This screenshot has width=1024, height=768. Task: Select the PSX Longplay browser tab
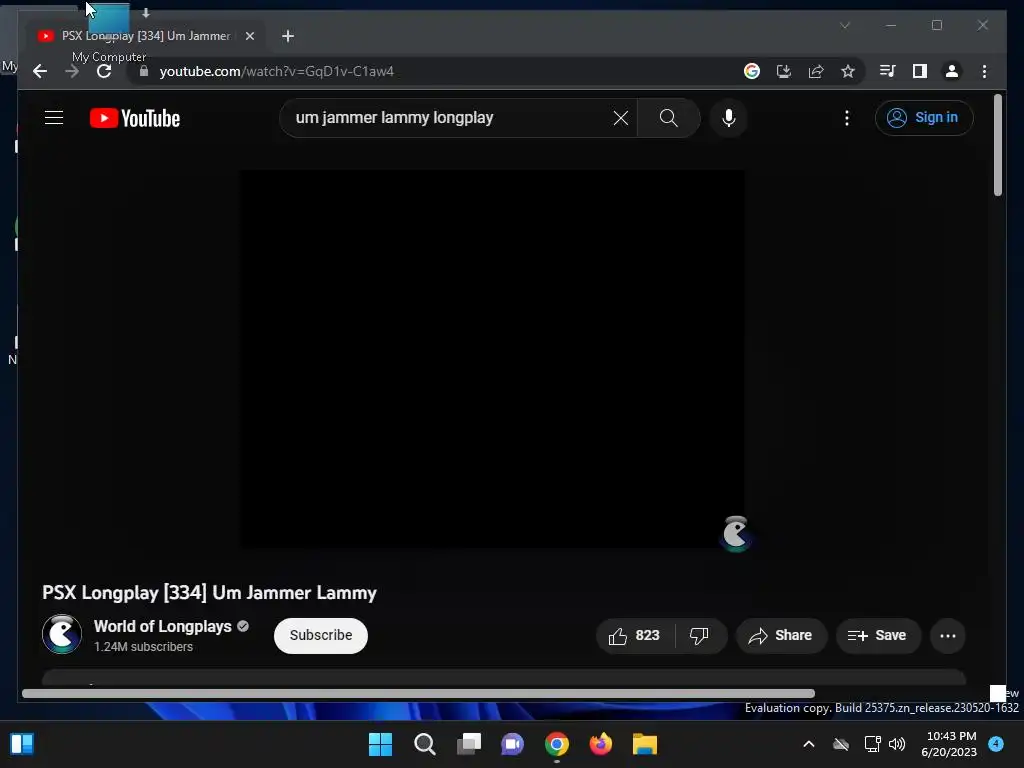coord(145,36)
